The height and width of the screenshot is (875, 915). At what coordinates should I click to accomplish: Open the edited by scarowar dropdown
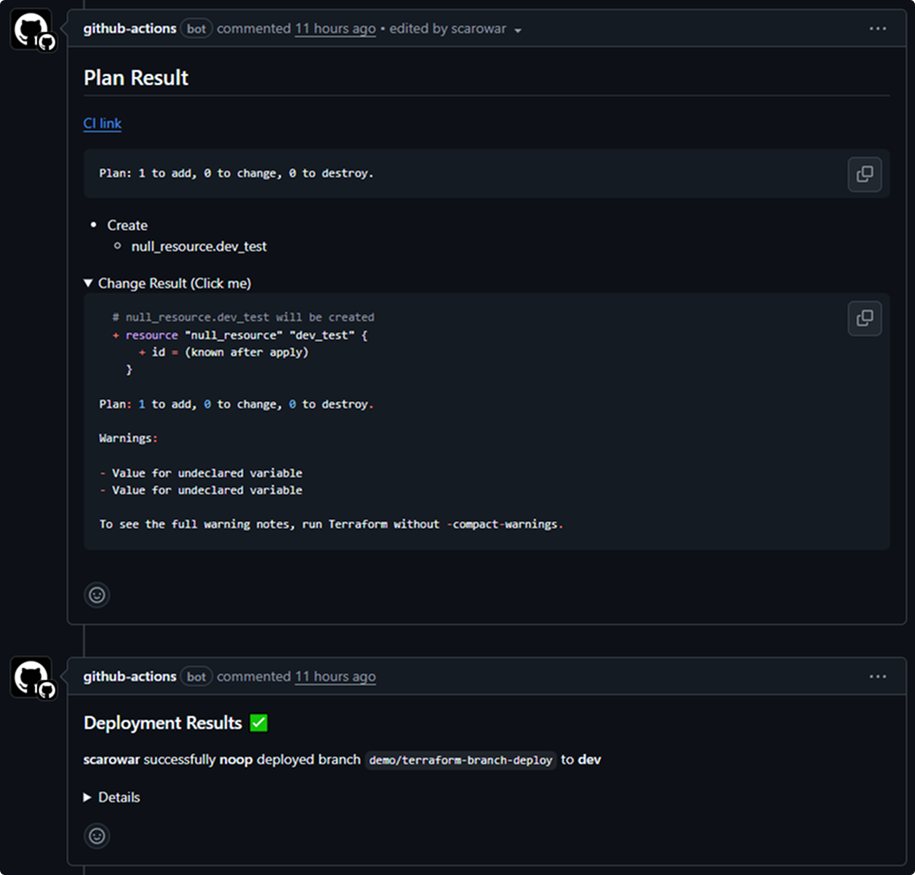[x=455, y=29]
